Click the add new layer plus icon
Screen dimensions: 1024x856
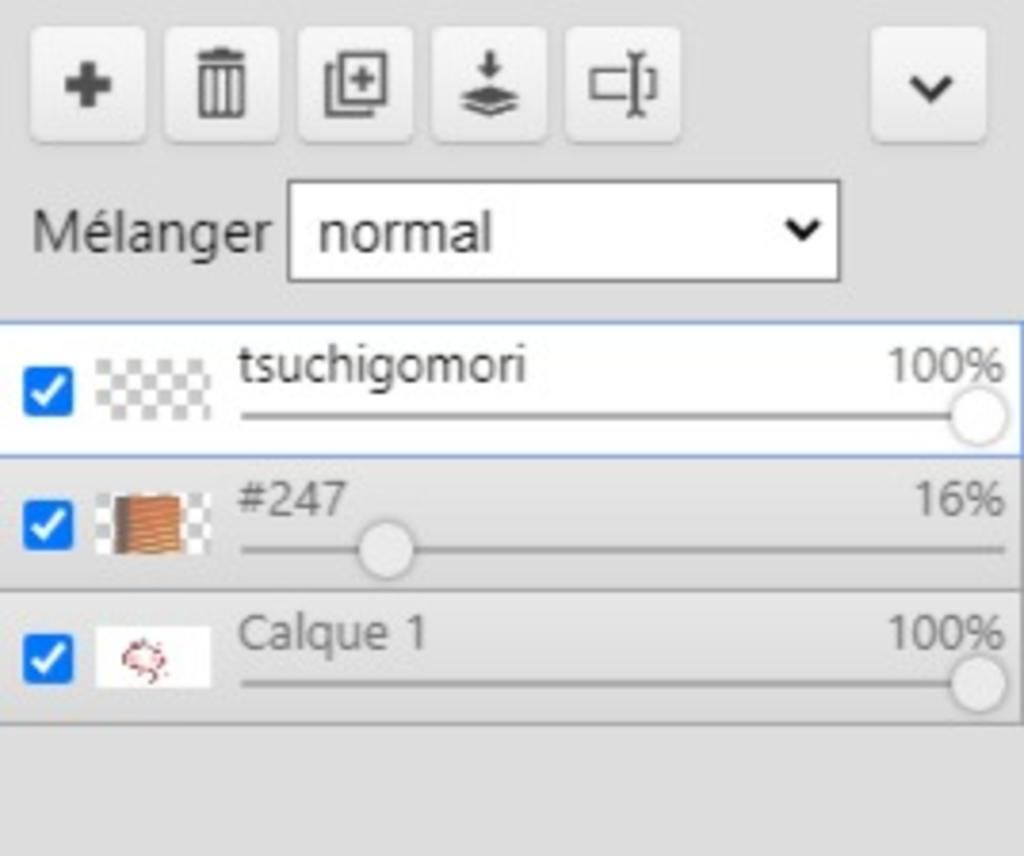tap(88, 86)
